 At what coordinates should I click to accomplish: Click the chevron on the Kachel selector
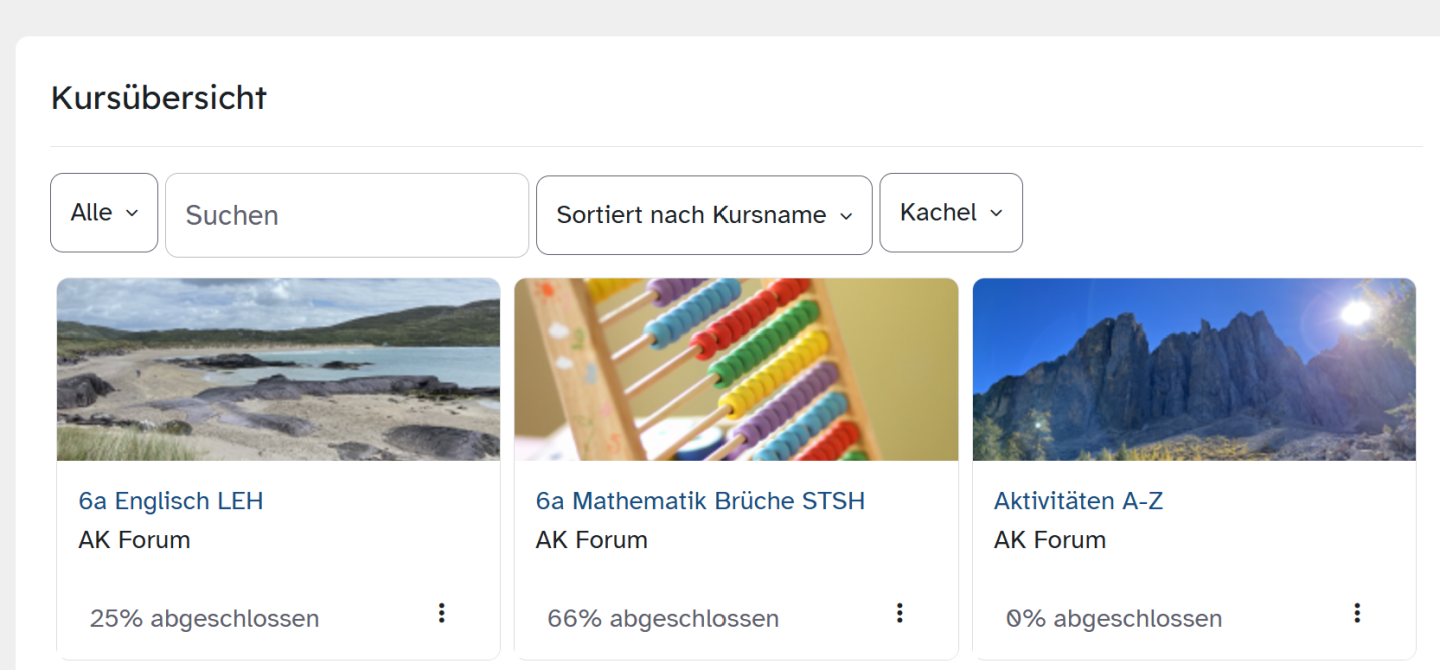pos(996,213)
